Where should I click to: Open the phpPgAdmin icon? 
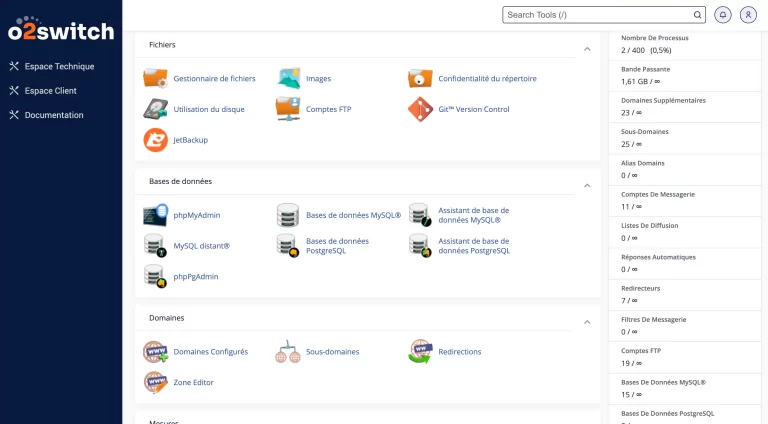155,277
